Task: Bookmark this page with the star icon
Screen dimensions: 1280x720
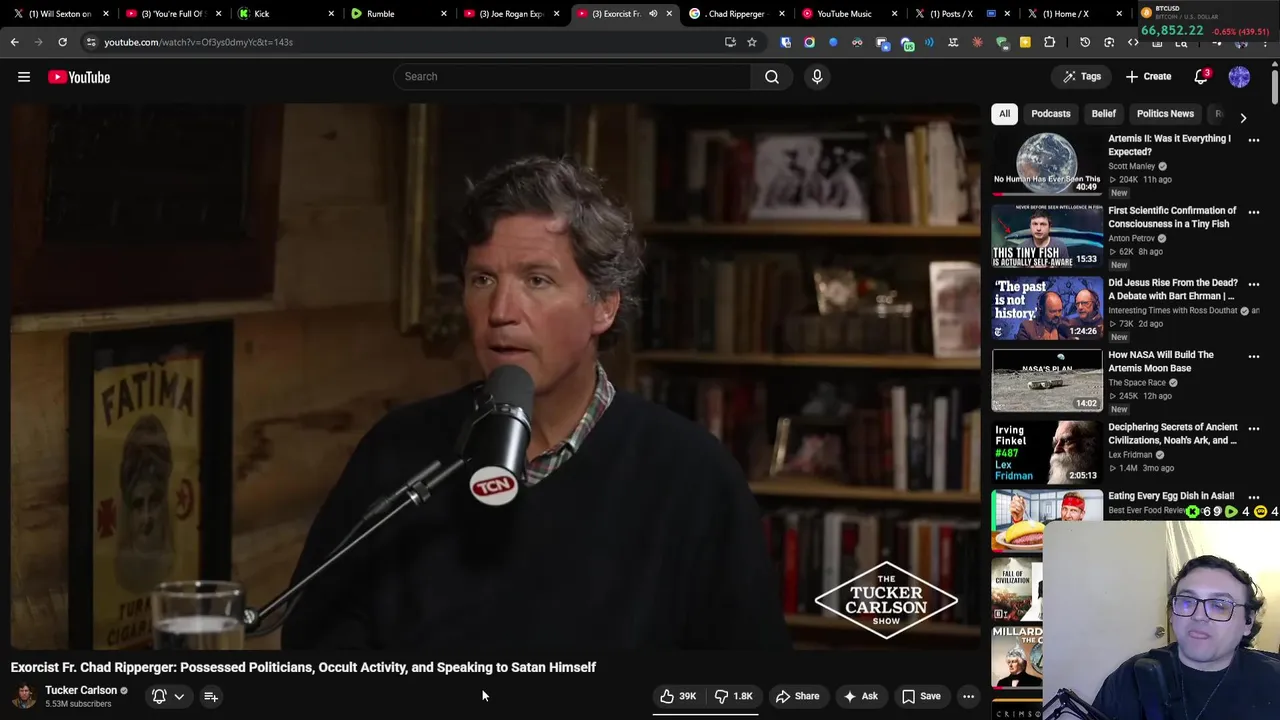Action: click(752, 42)
